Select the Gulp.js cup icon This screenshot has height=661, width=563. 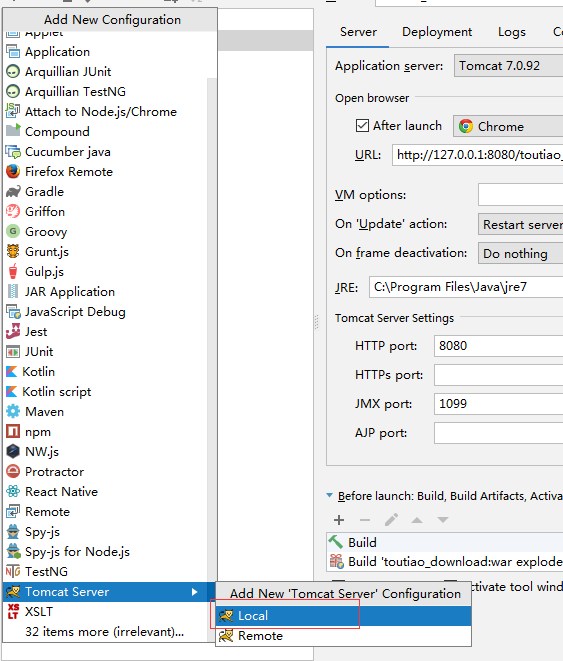pos(13,271)
